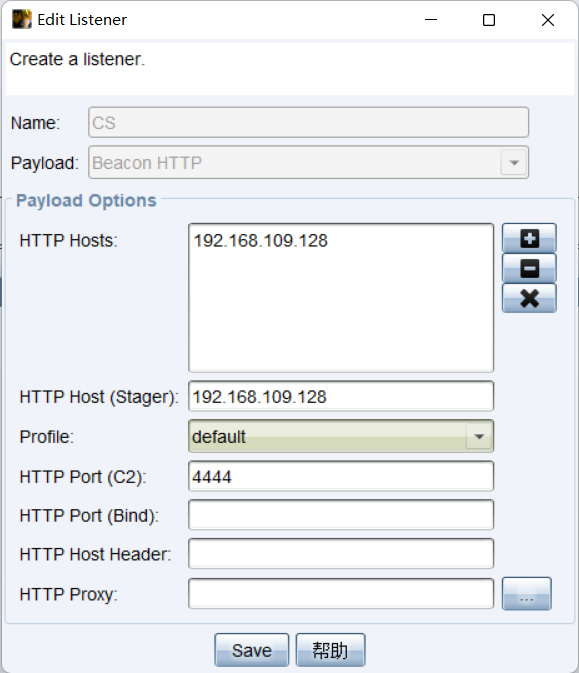
Task: Click the Edit Listener app icon in title bar
Action: point(21,20)
